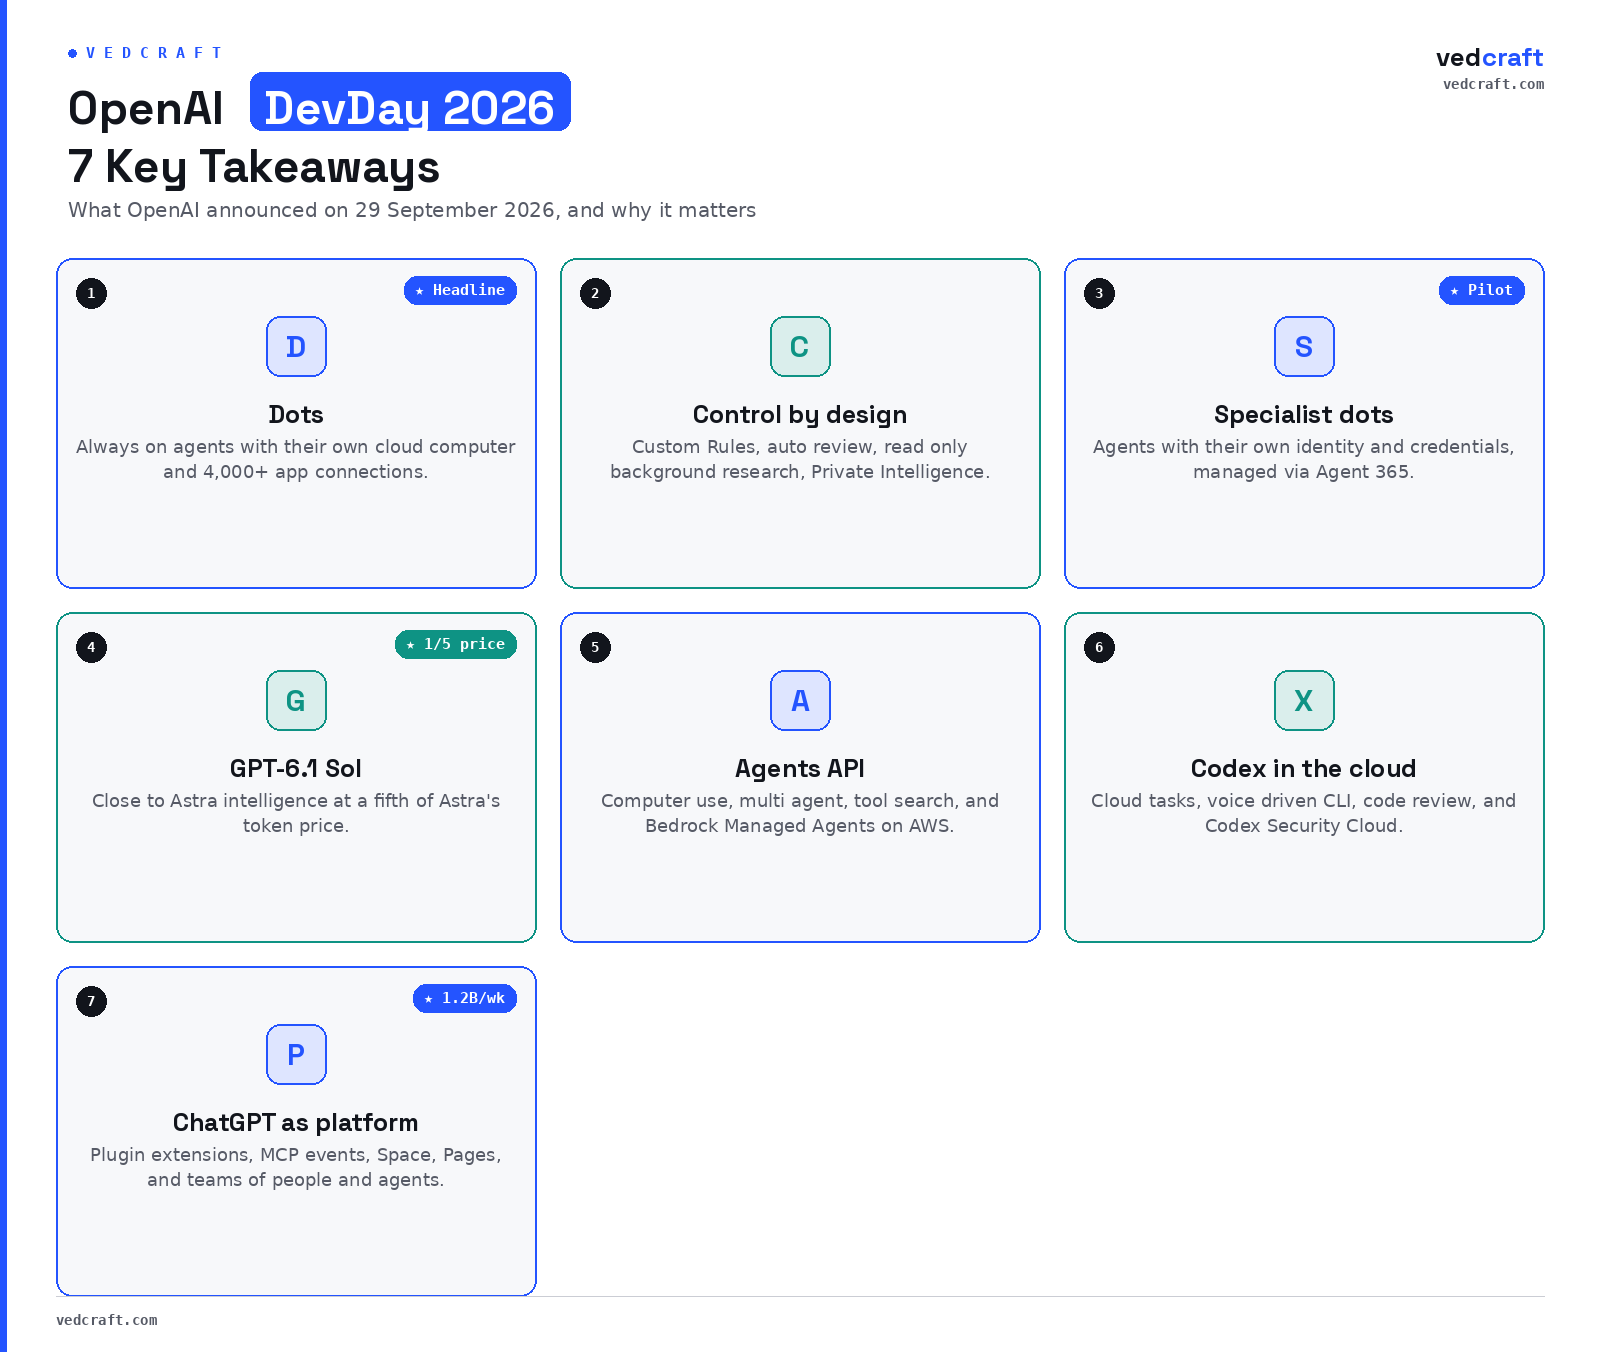Click number 2 badge on Control by design card
The image size is (1600, 1352).
click(x=595, y=293)
